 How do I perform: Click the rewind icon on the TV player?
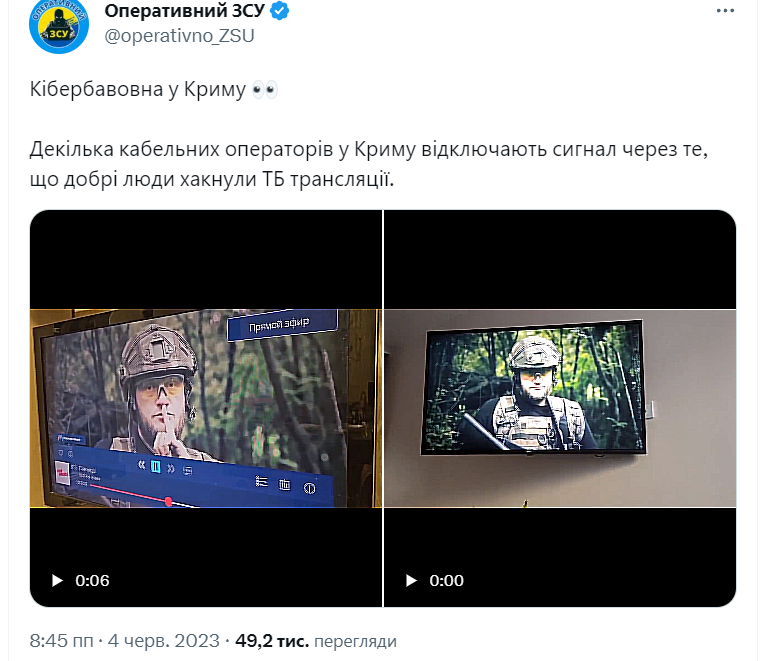tap(141, 464)
